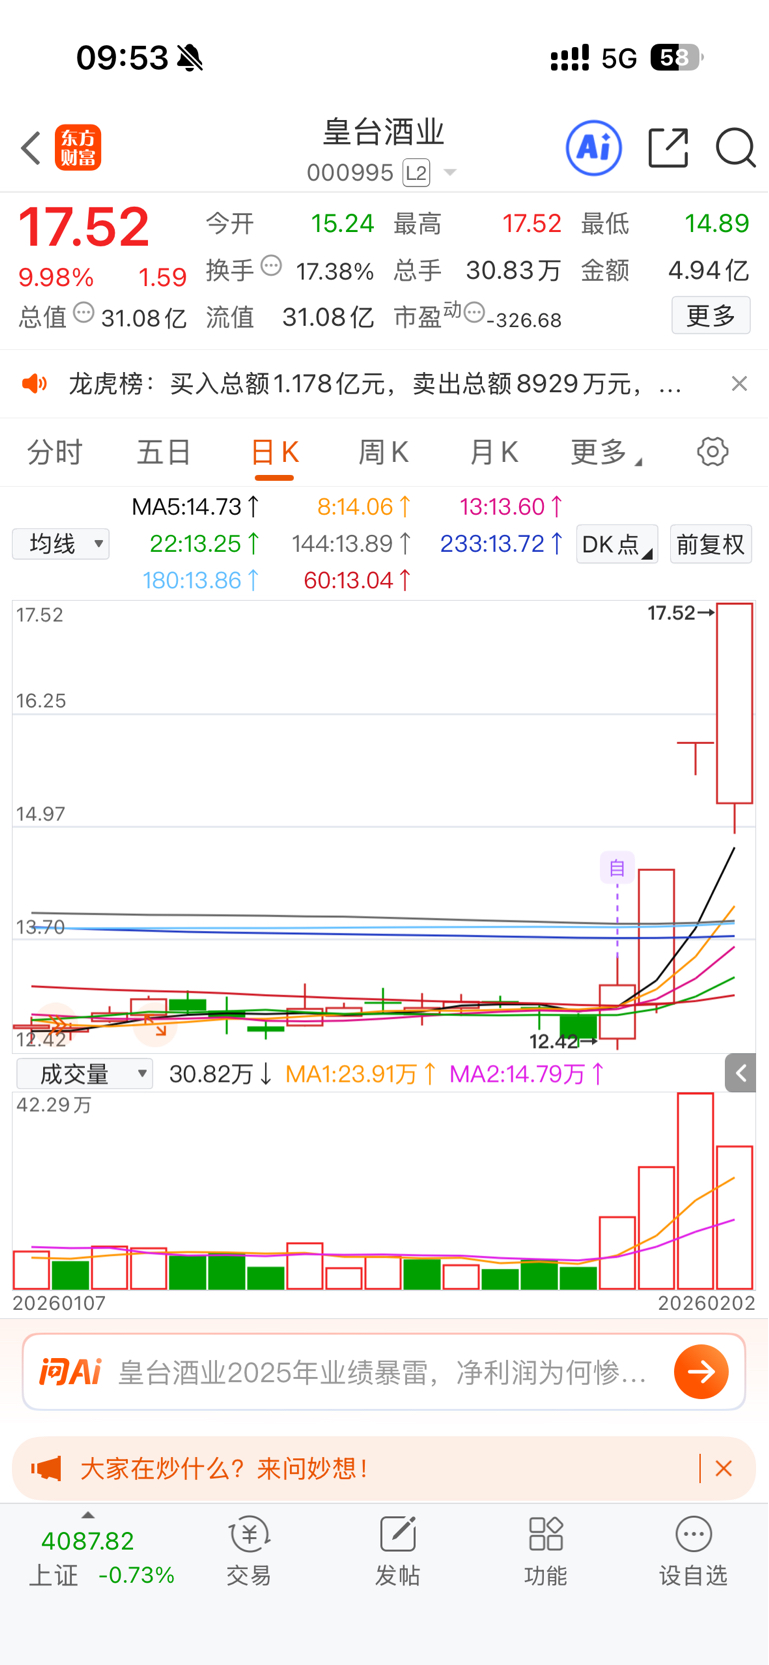
Task: Open the search magnifier icon
Action: [x=736, y=148]
